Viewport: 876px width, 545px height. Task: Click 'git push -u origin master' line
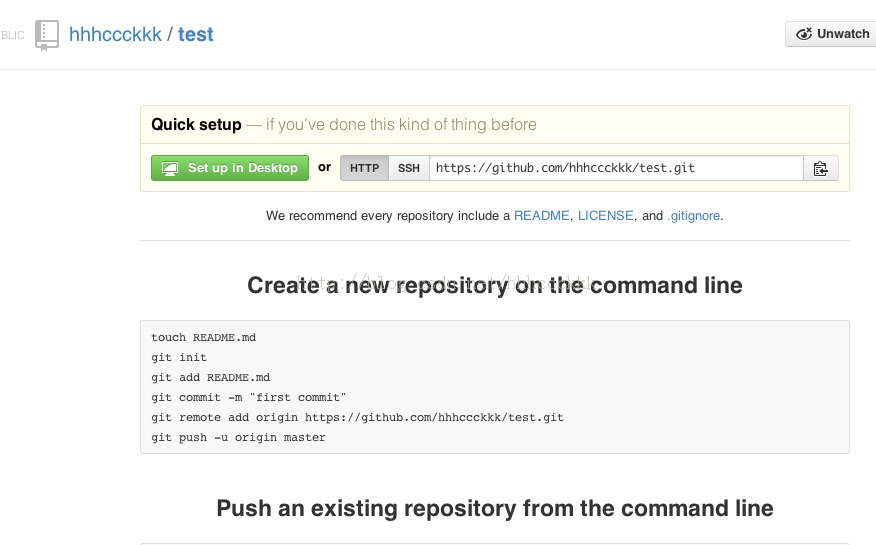coord(238,438)
